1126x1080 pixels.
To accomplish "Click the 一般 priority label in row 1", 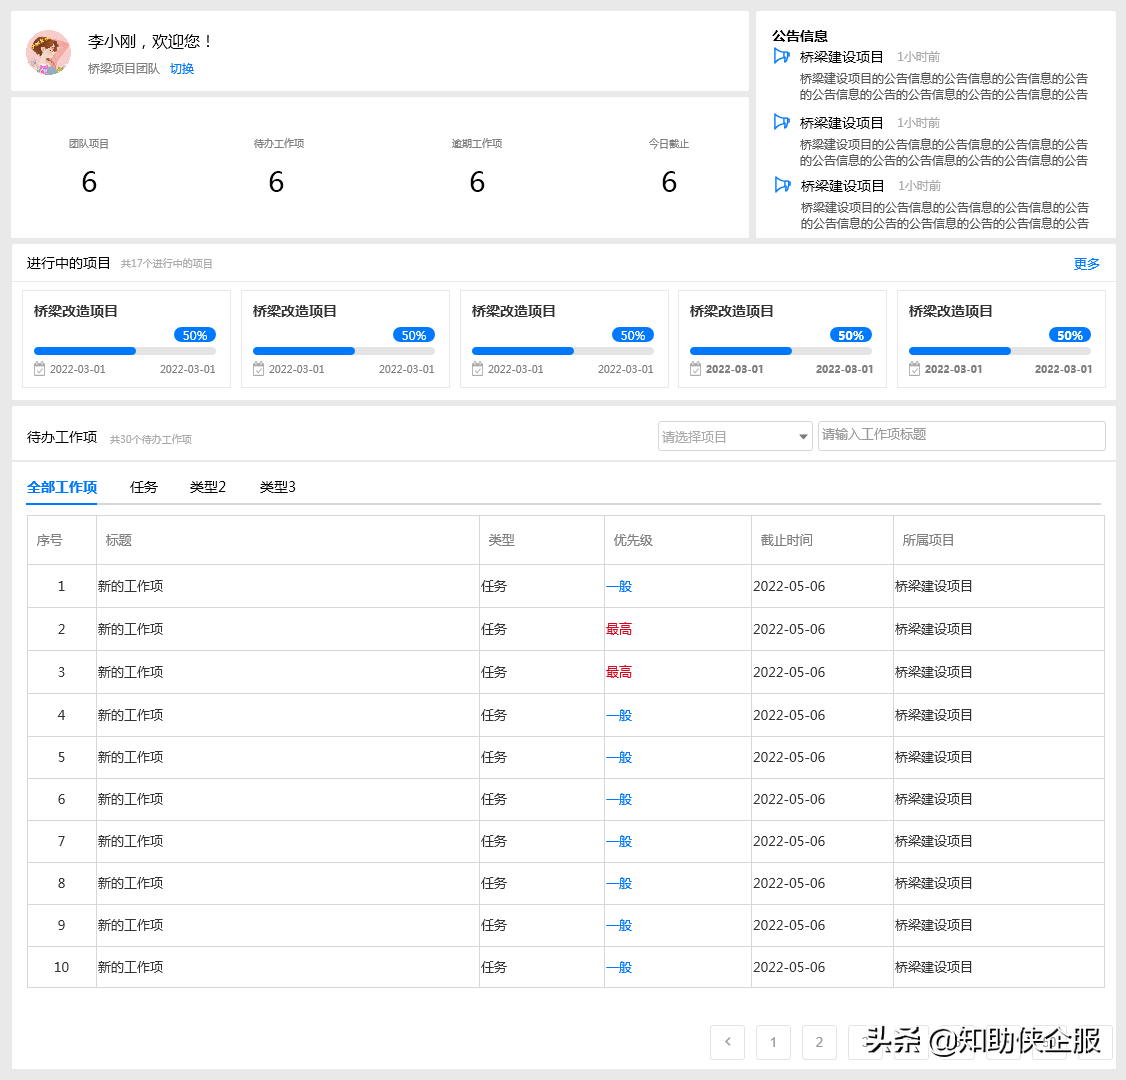I will [x=619, y=587].
